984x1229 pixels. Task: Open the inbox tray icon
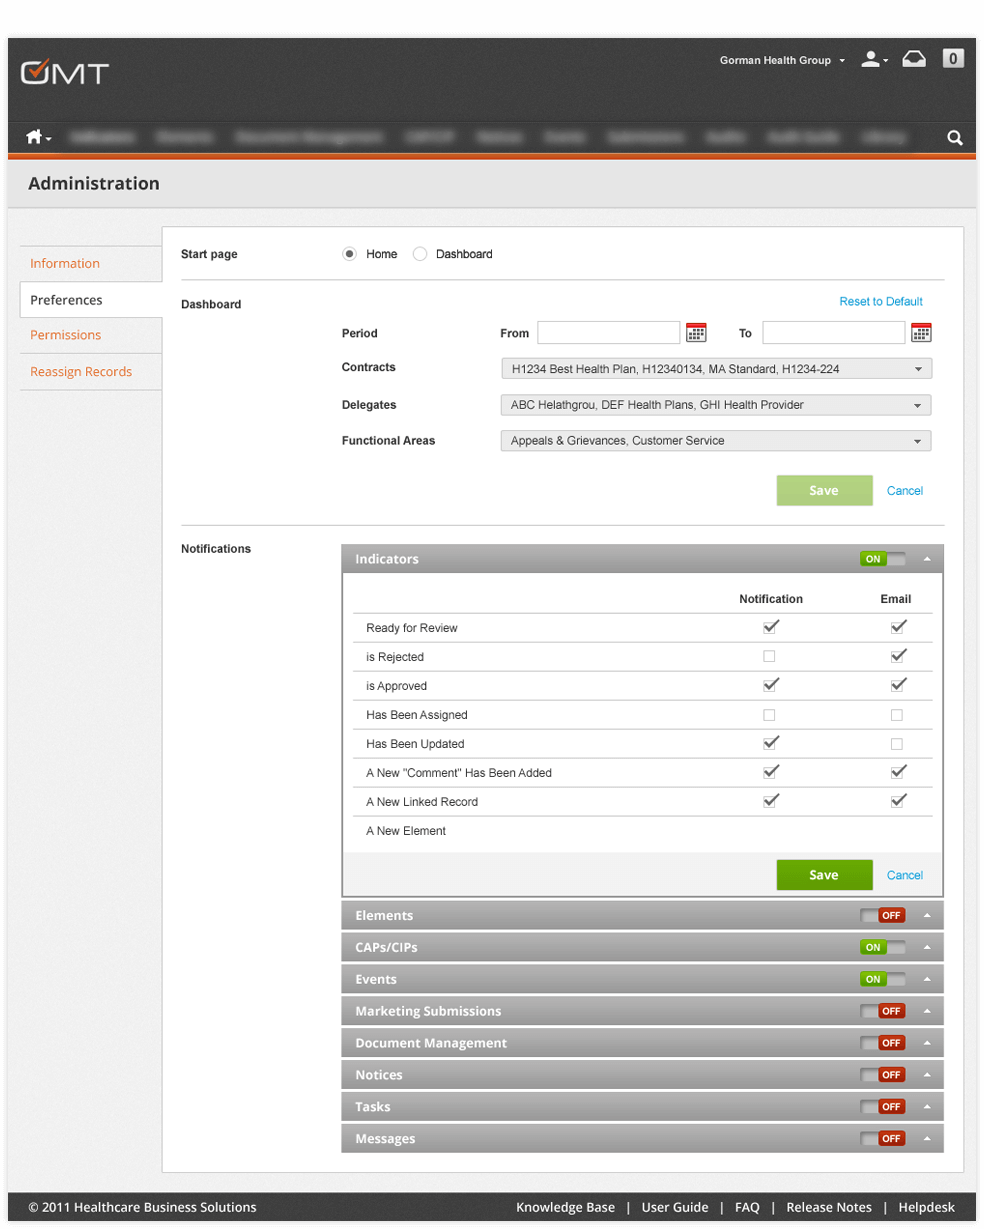[914, 60]
